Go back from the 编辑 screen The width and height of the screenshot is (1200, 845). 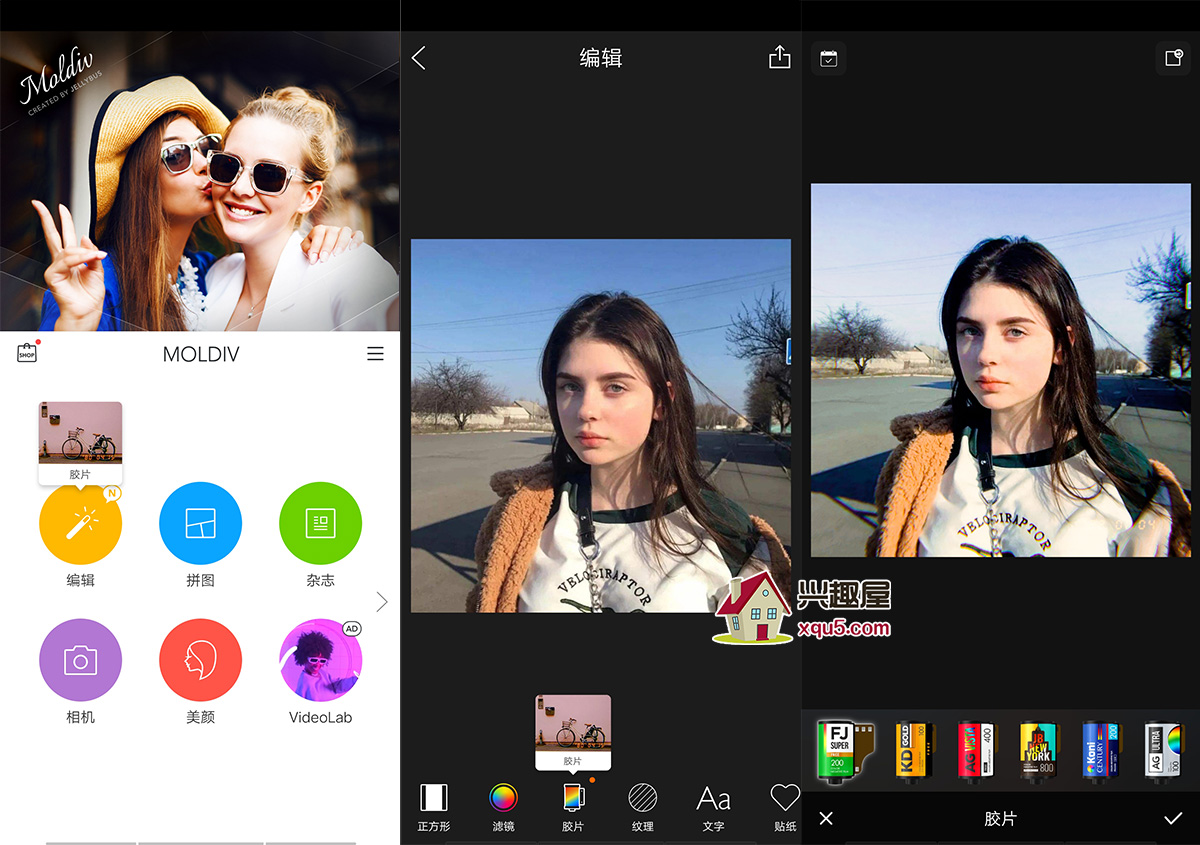point(419,58)
